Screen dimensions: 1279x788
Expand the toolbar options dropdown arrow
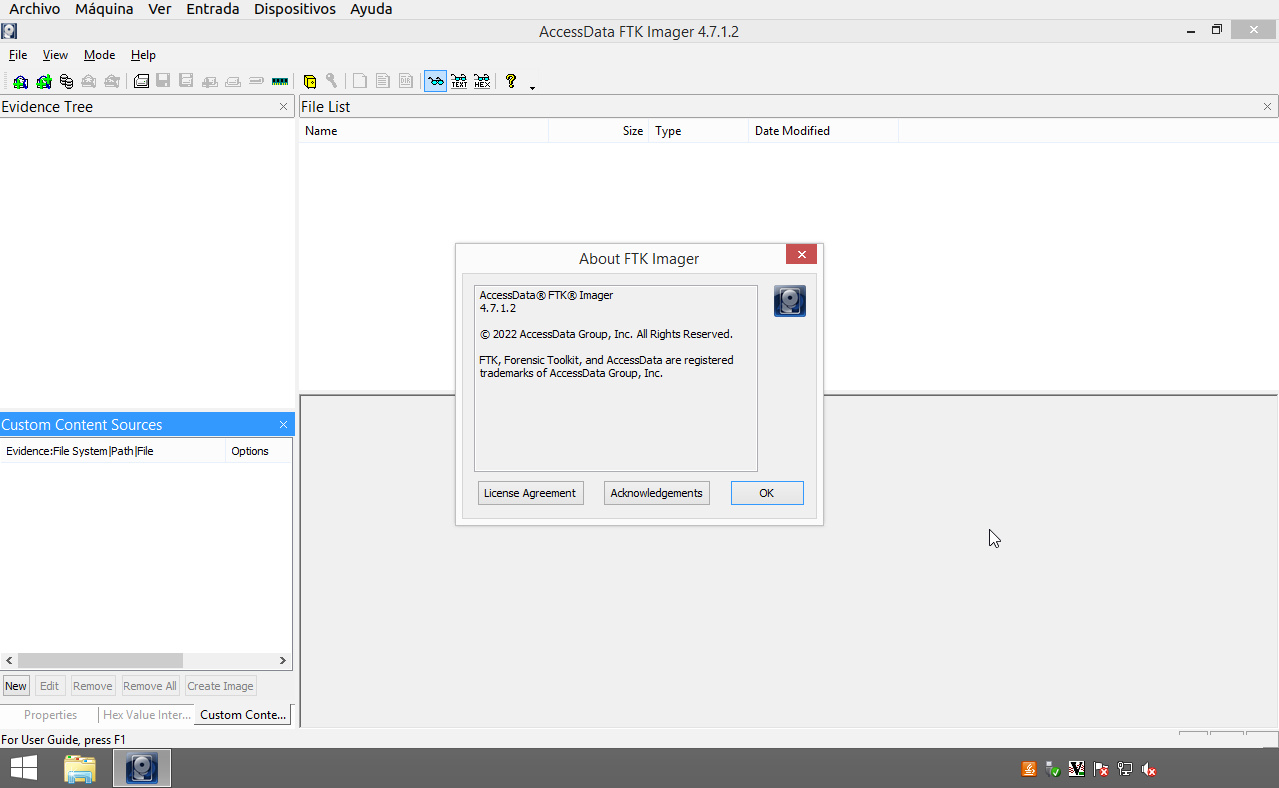click(532, 88)
